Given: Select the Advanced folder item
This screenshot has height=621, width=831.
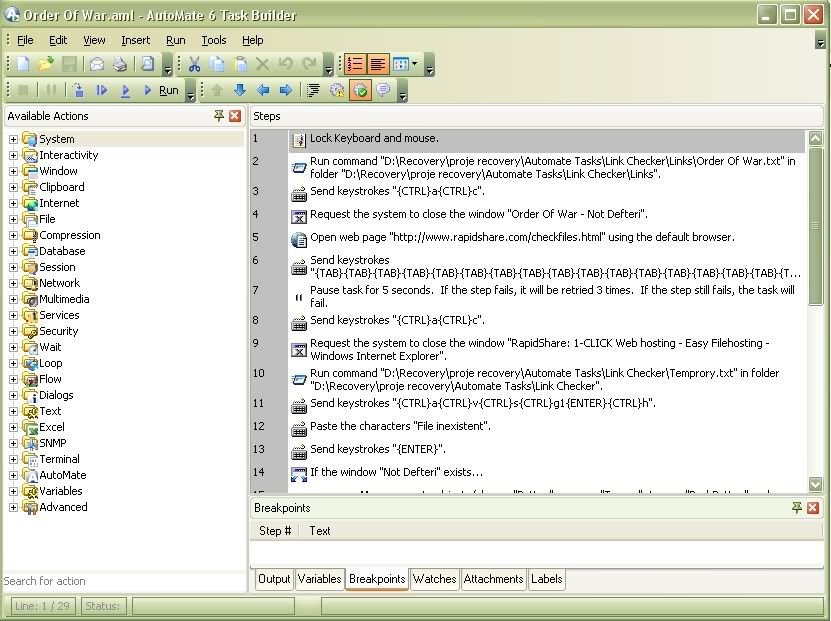Looking at the screenshot, I should [x=63, y=507].
